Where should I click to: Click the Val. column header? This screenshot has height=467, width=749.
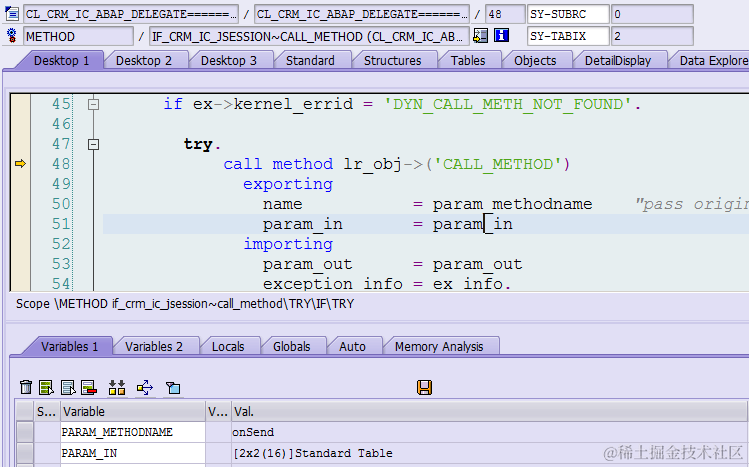(490, 412)
